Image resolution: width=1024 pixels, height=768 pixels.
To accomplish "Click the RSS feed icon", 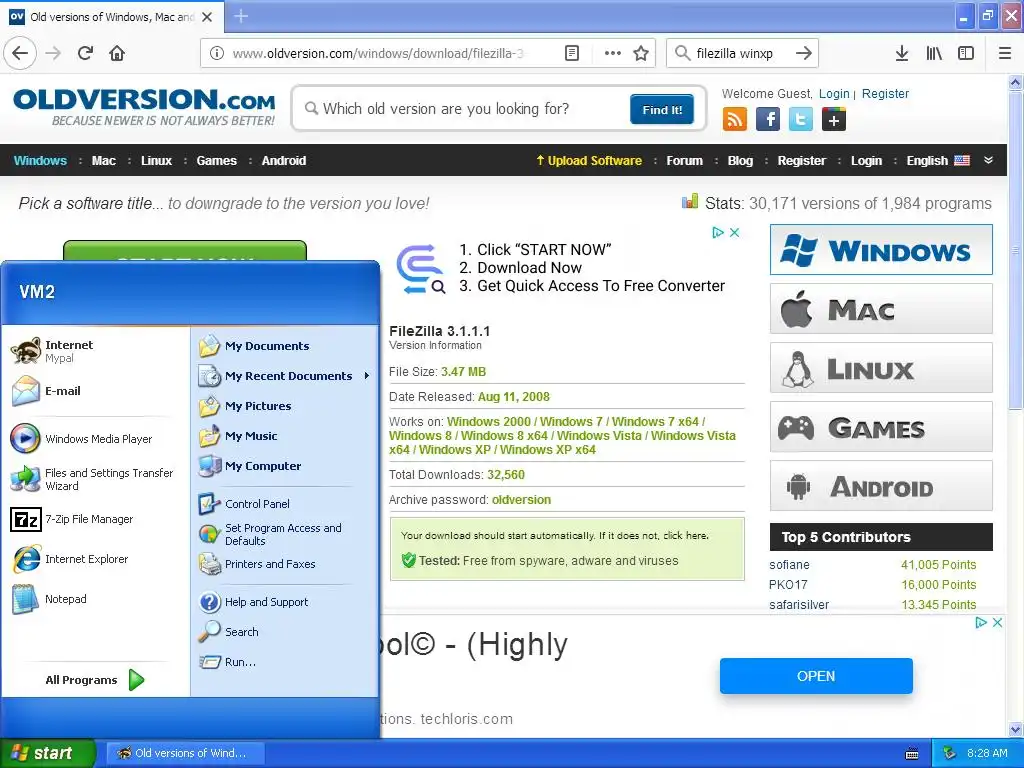I will [x=735, y=120].
